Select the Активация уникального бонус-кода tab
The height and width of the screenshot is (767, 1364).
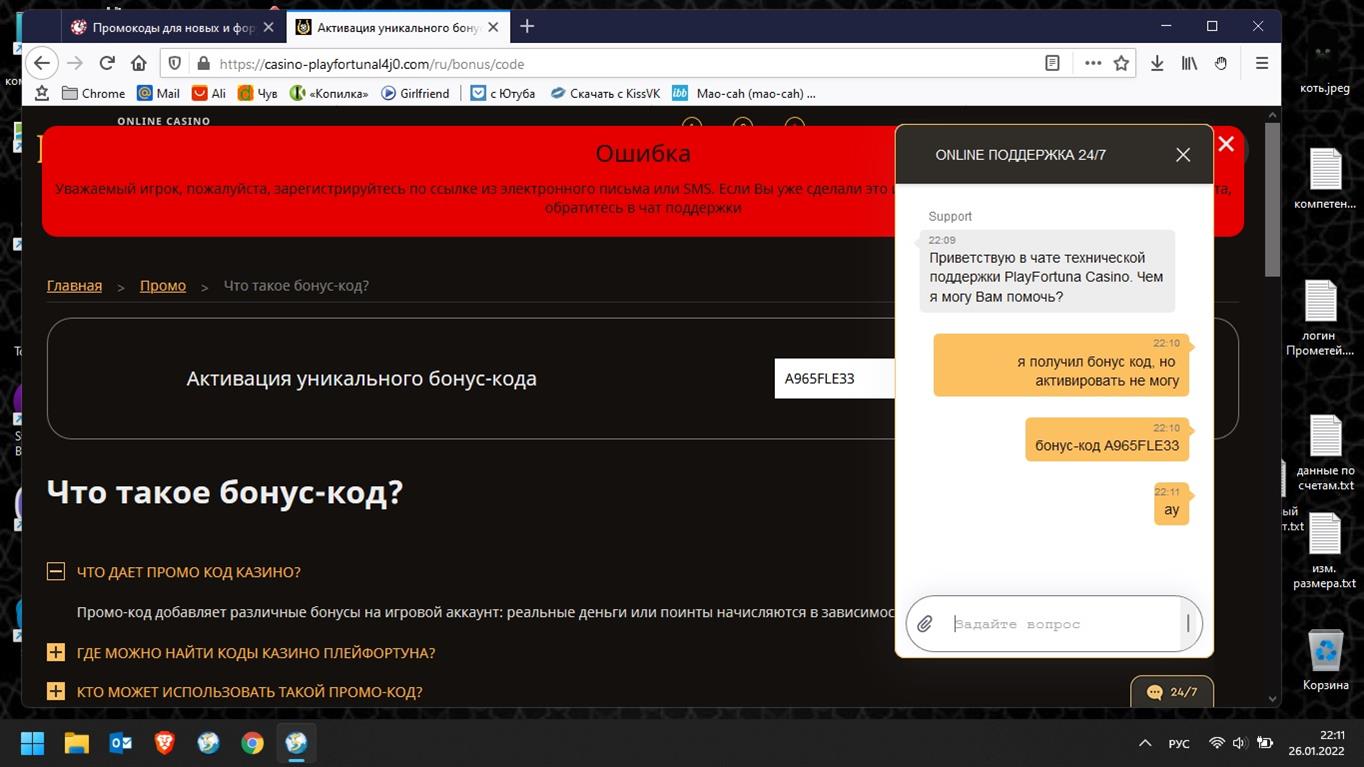coord(398,27)
